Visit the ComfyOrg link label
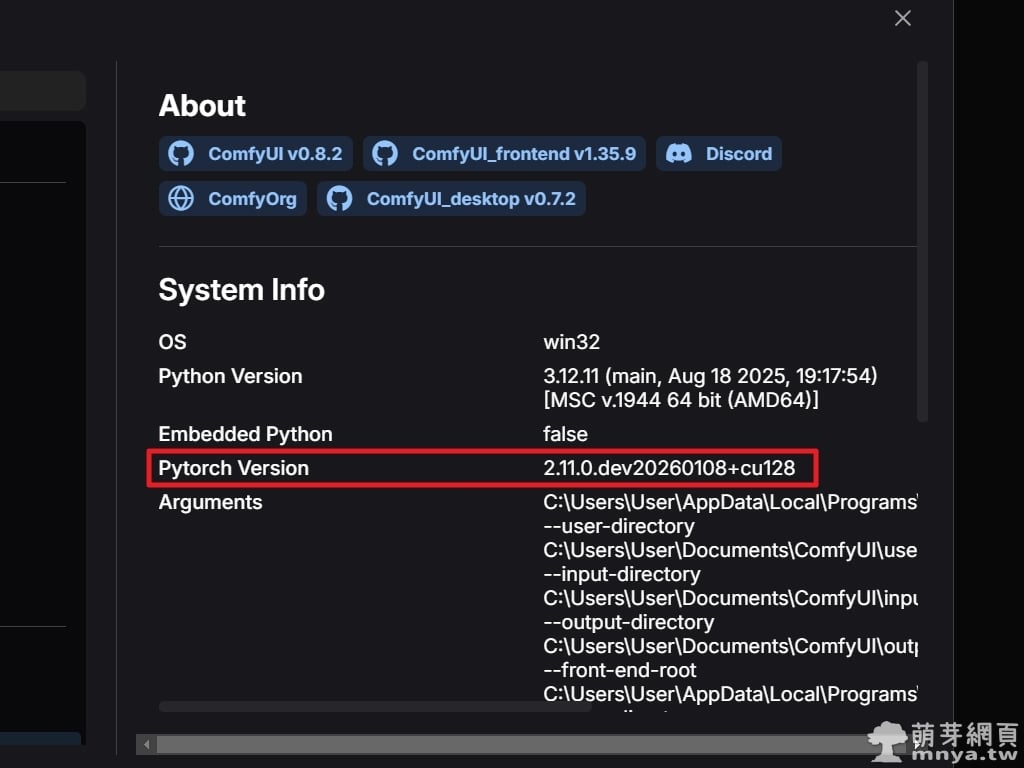 252,199
